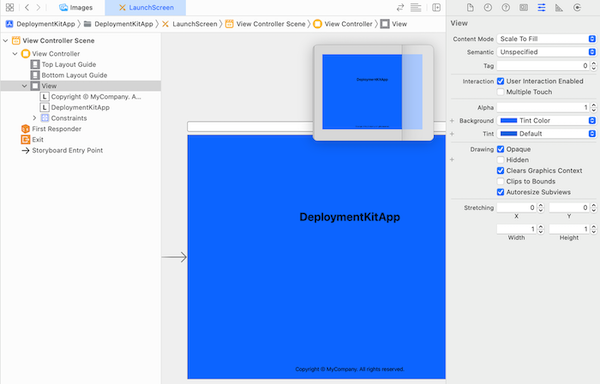Click the add editor split icon
The width and height of the screenshot is (600, 384).
tap(436, 7)
